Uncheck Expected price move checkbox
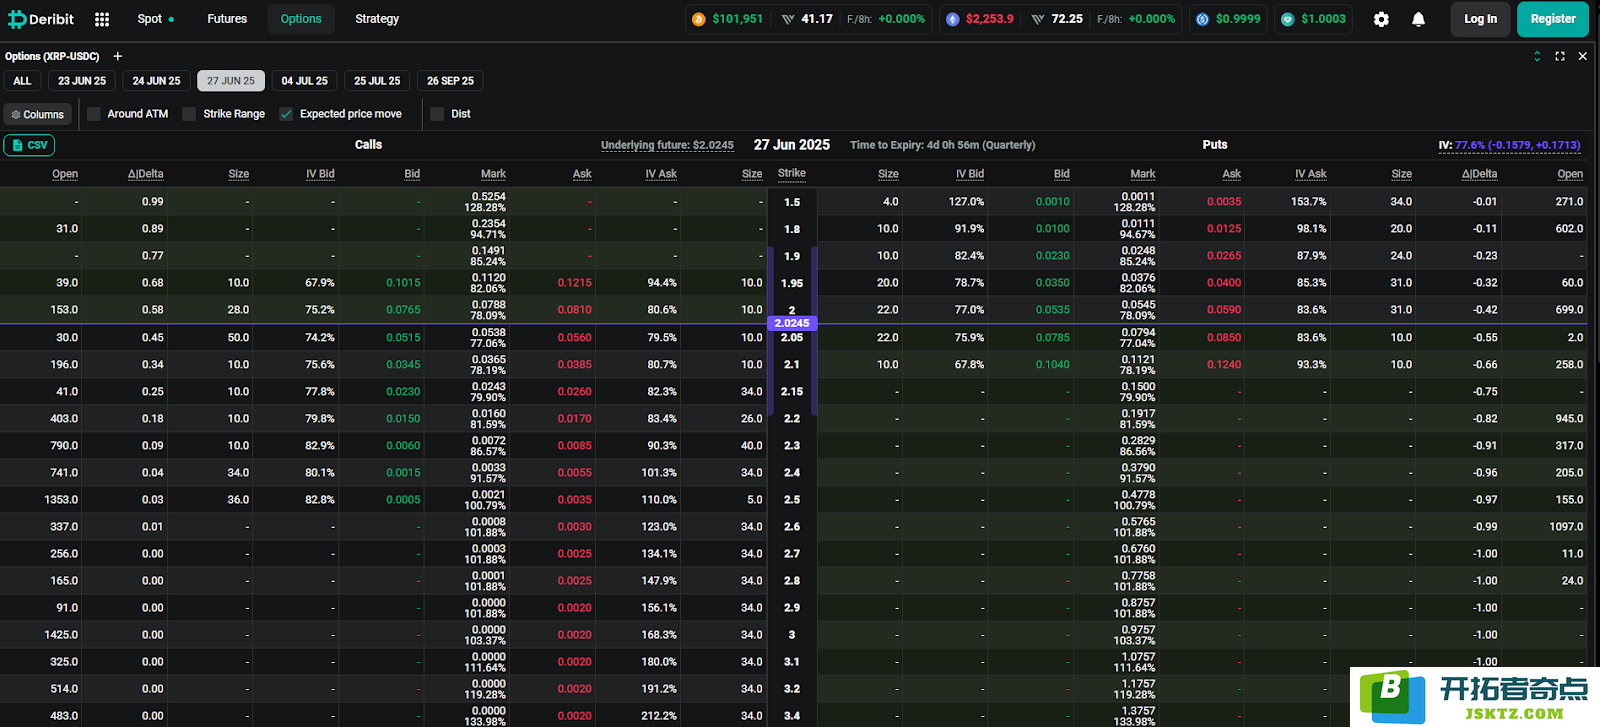This screenshot has height=727, width=1600. click(286, 114)
